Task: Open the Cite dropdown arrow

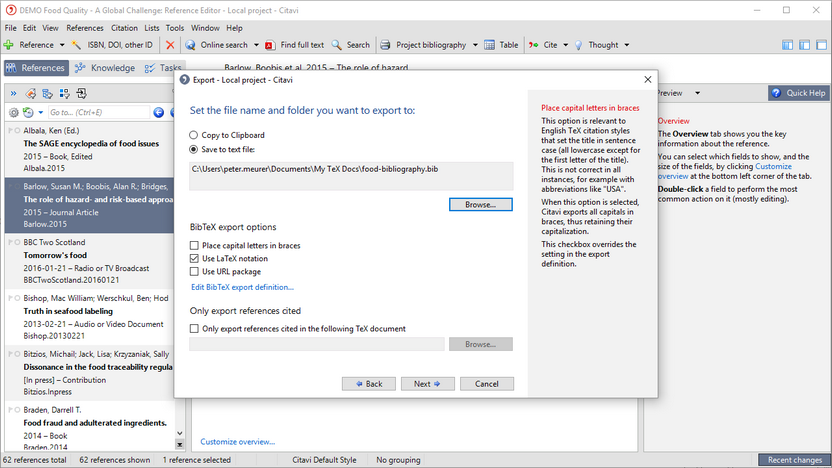Action: (x=565, y=45)
